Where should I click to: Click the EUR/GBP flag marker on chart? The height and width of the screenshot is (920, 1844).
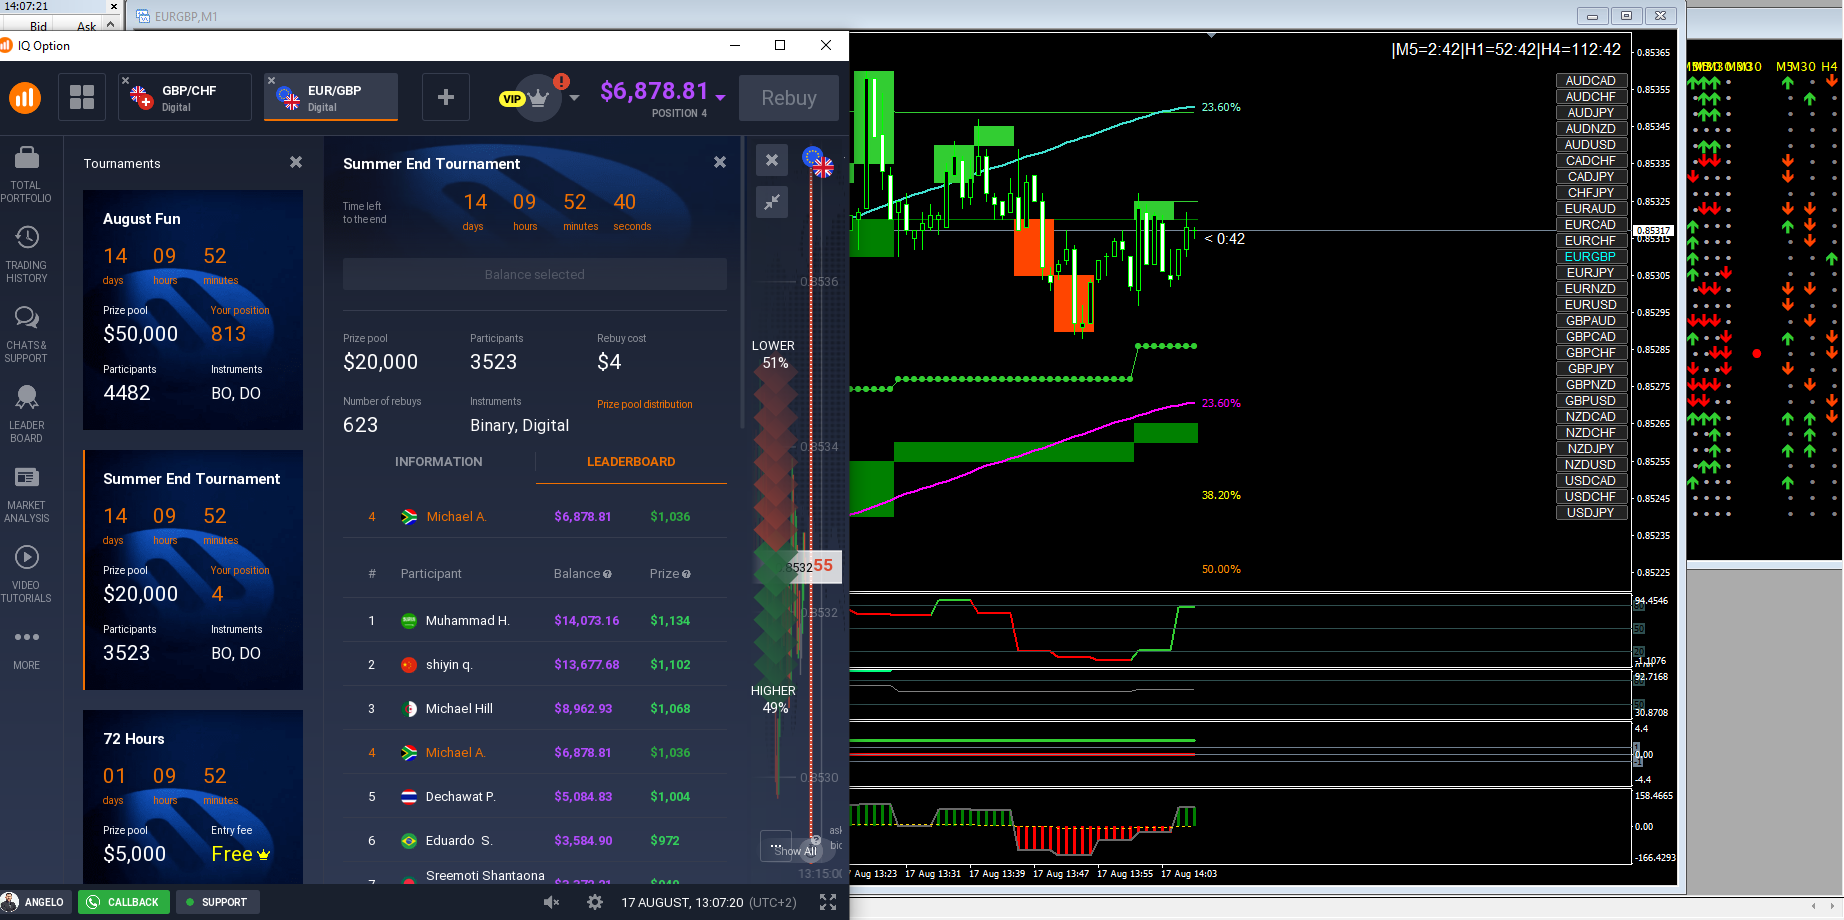(818, 161)
